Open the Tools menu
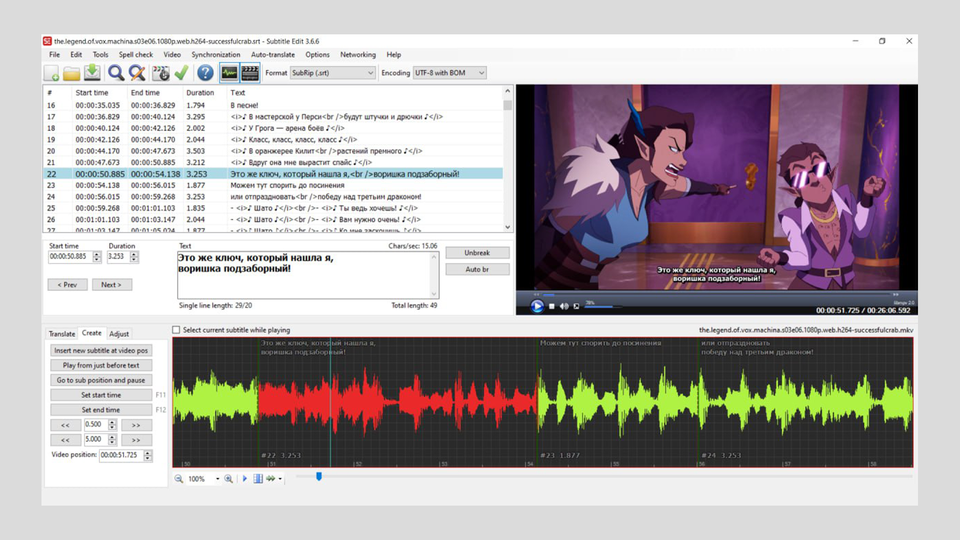 point(100,54)
